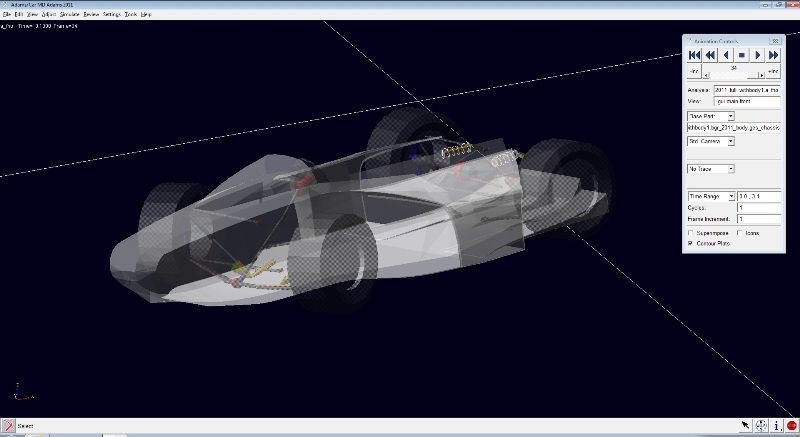800x437 pixels.
Task: Open the Time Range dropdown
Action: click(x=731, y=196)
